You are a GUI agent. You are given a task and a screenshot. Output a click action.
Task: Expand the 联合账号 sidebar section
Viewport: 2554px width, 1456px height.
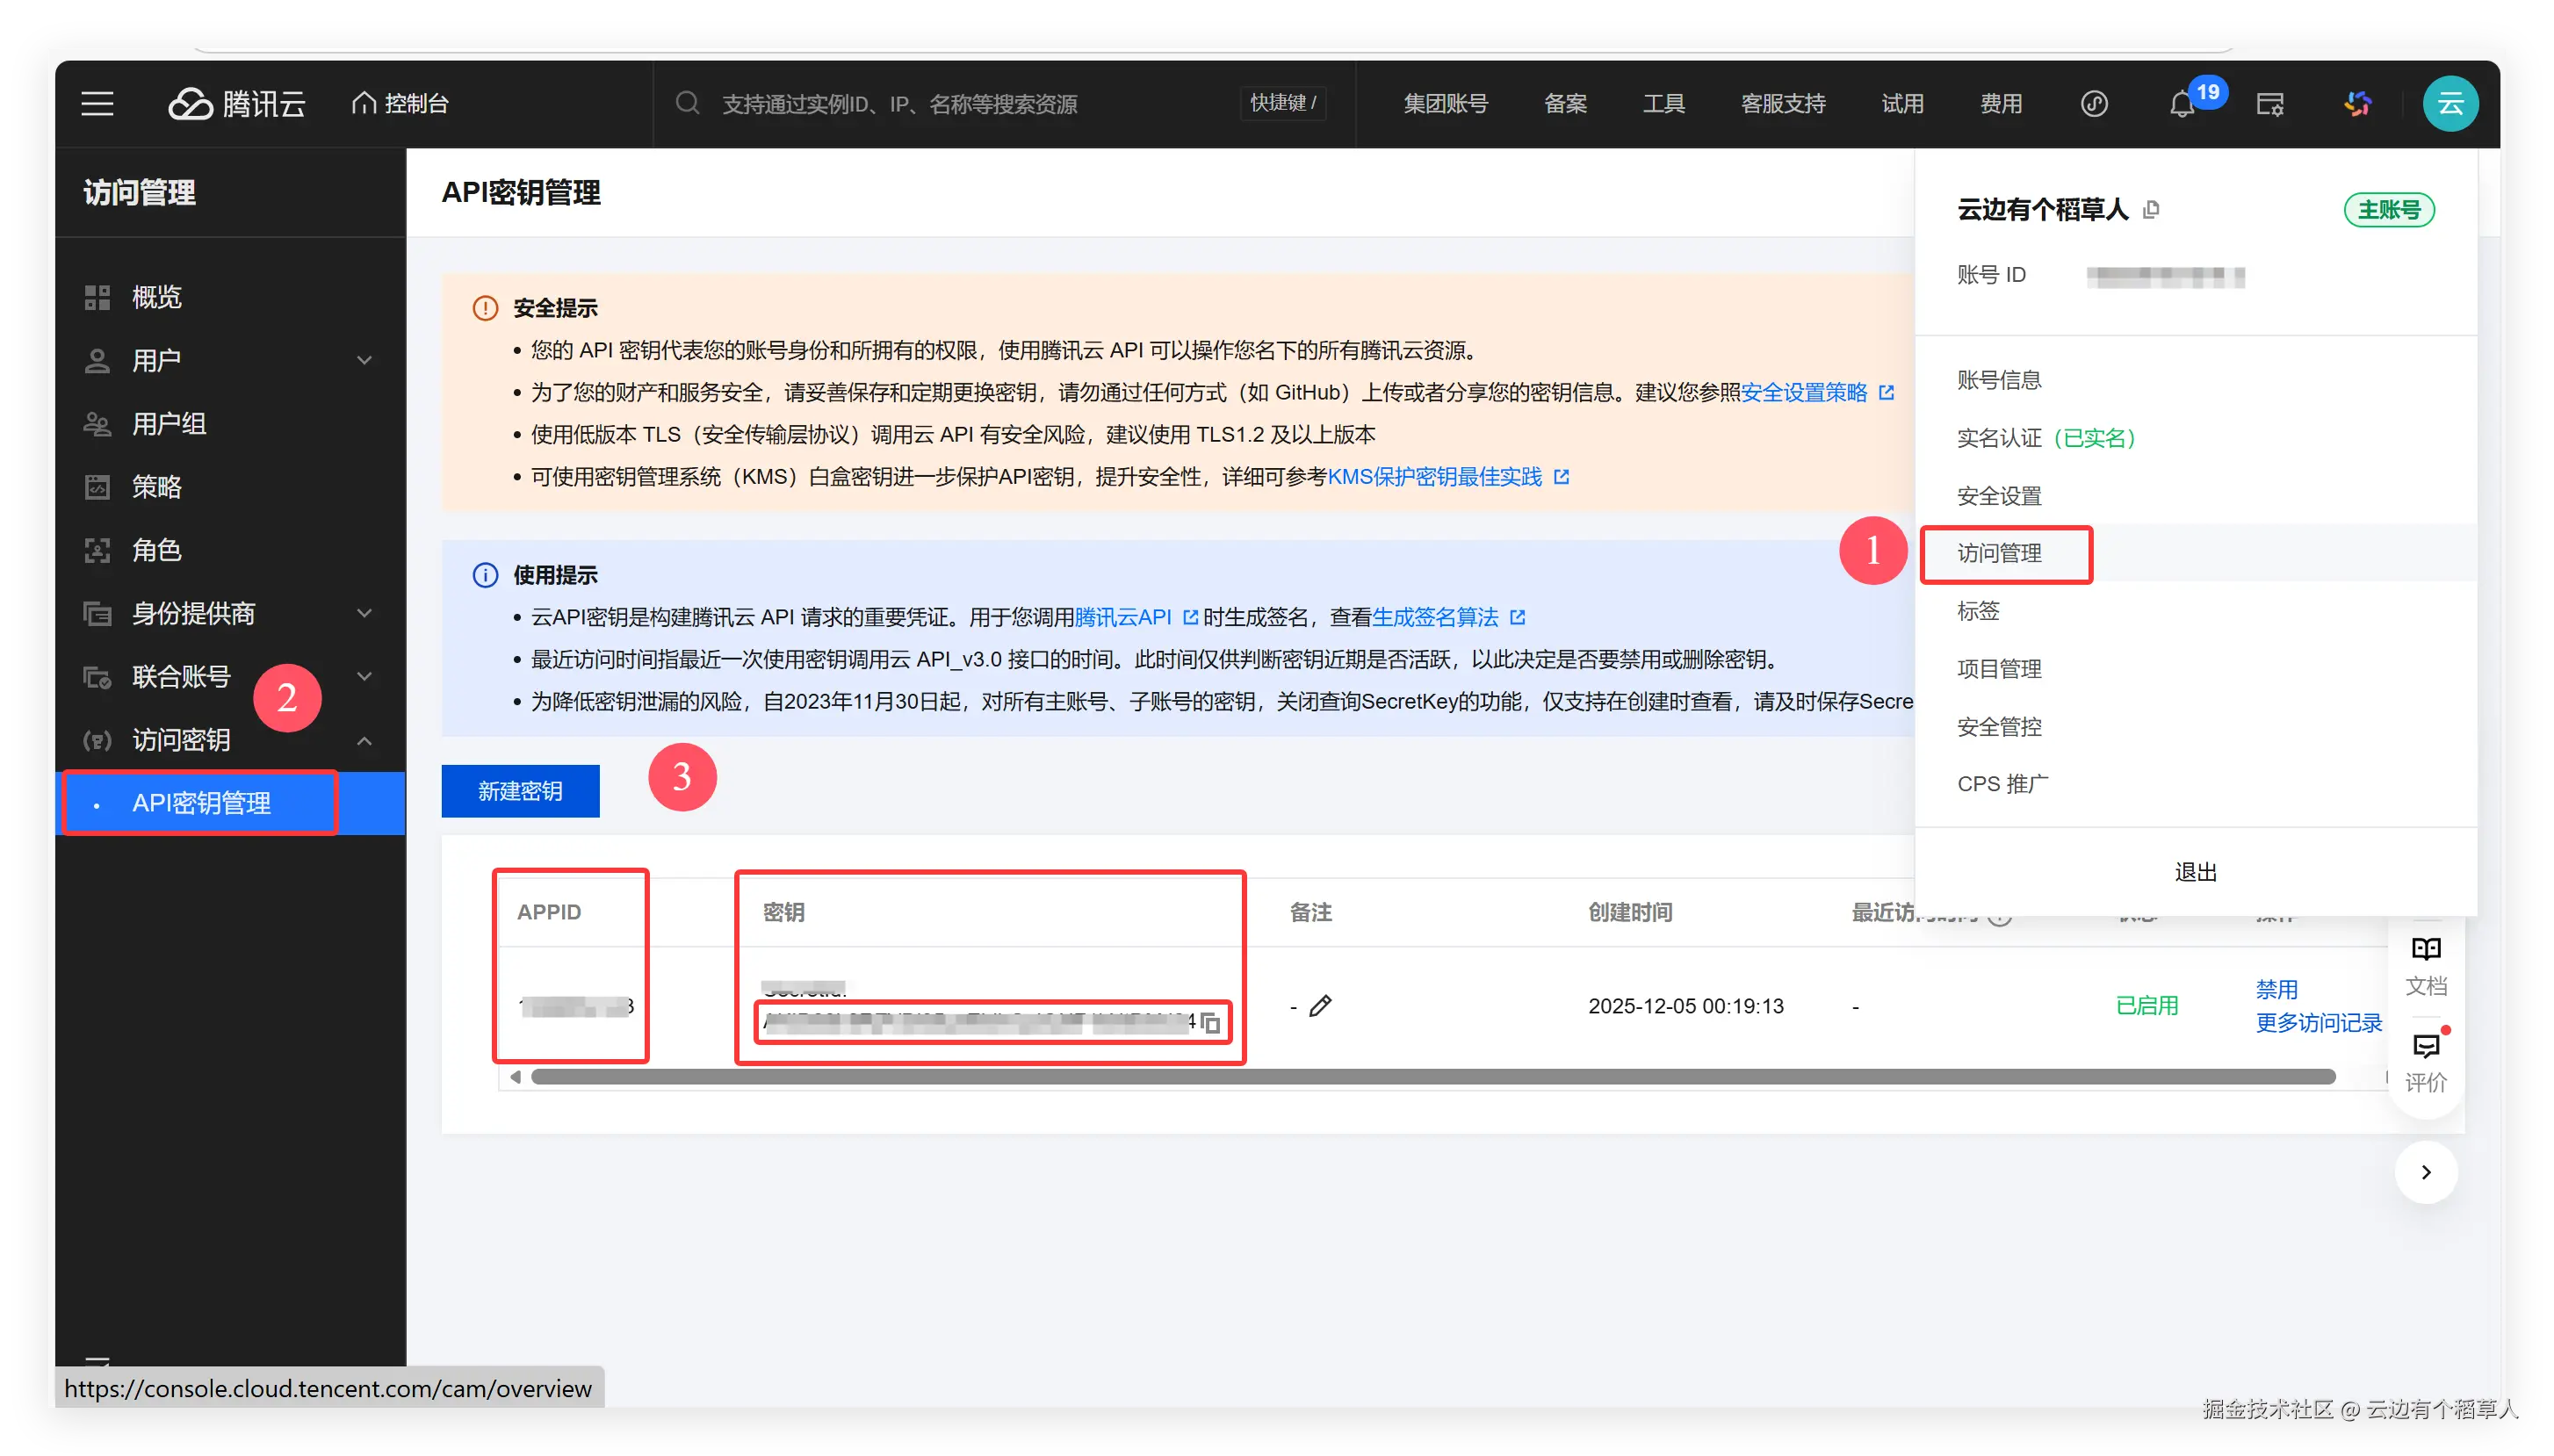(x=365, y=677)
